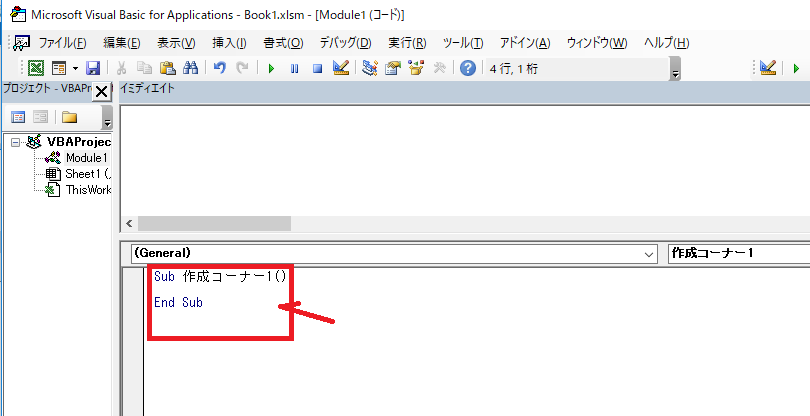Close the Project Explorer pane with X
The height and width of the screenshot is (416, 810).
click(x=102, y=93)
